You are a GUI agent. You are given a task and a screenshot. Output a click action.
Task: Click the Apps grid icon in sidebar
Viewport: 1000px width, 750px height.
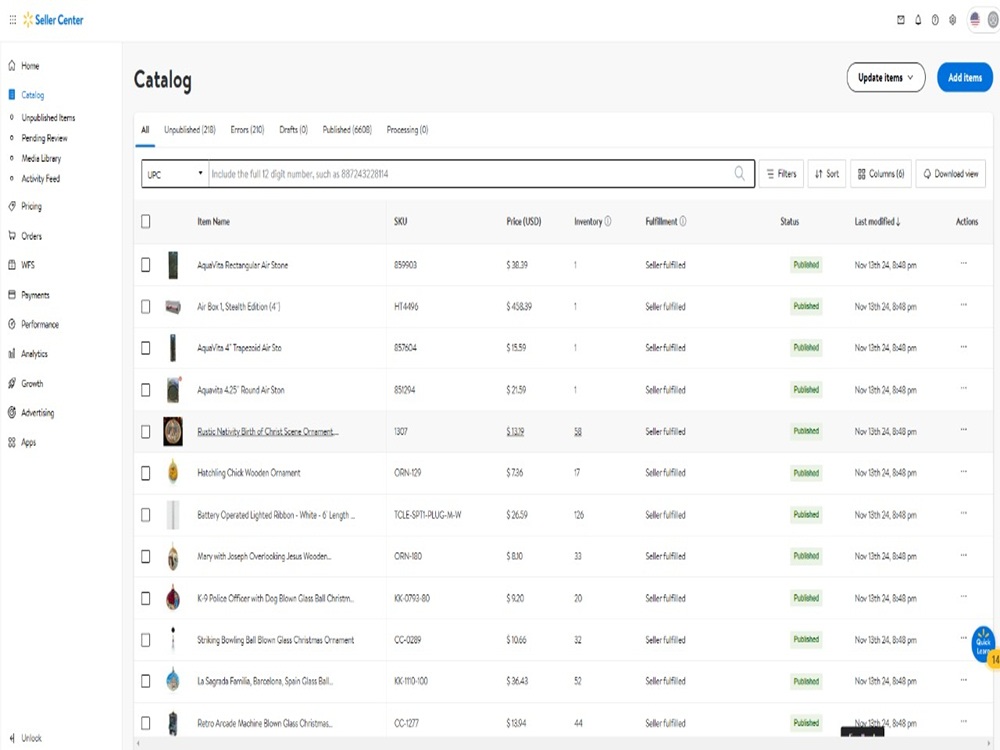(x=11, y=442)
